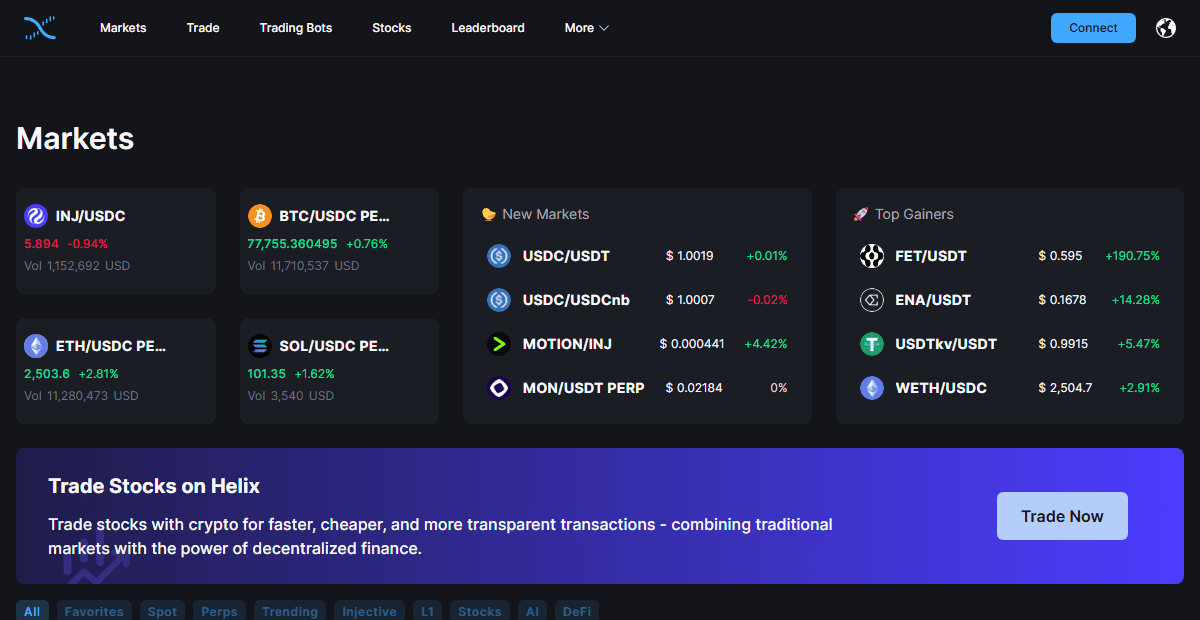Open the Leaderboard page

(488, 28)
